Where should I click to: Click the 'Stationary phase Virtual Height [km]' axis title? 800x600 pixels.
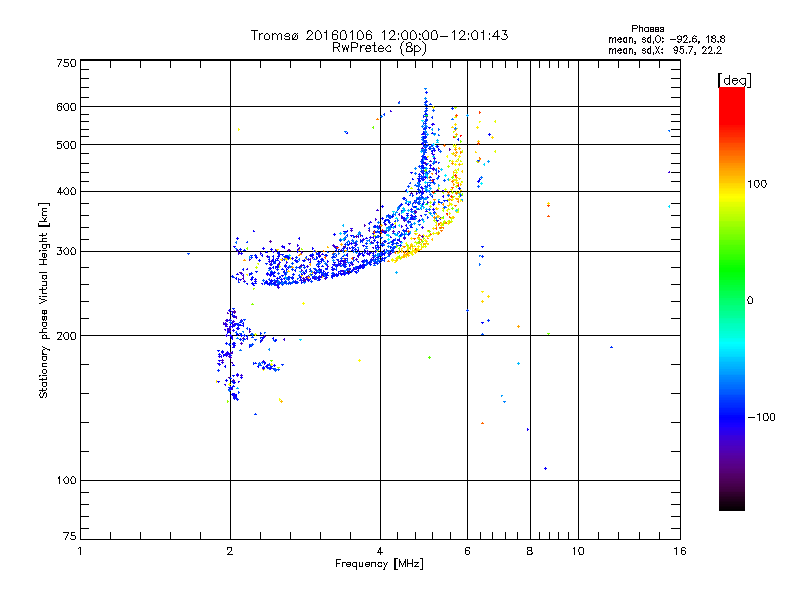point(43,300)
